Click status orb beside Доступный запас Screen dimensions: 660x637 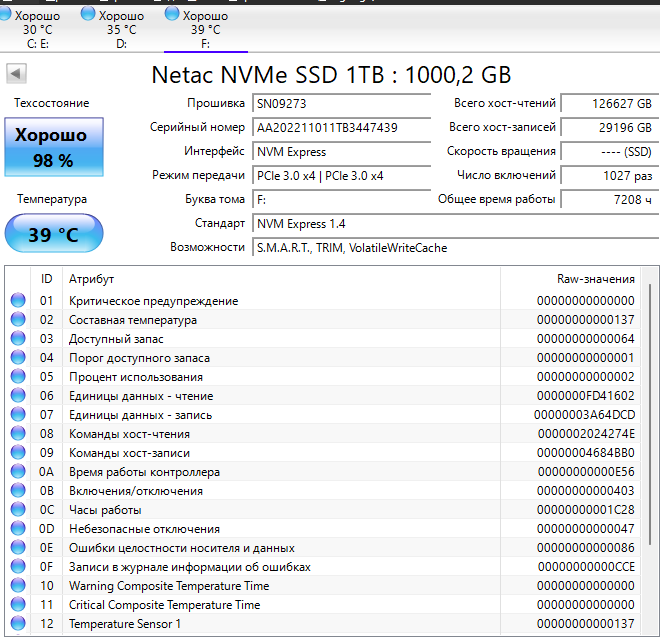tap(18, 339)
